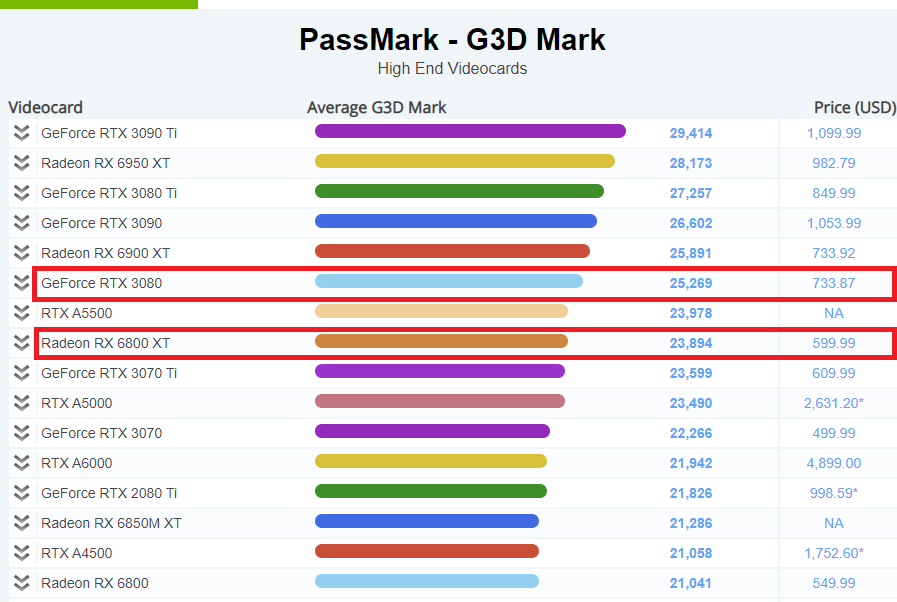897x602 pixels.
Task: Expand the Radeon RX 6950 XT row chevron
Action: 21,163
